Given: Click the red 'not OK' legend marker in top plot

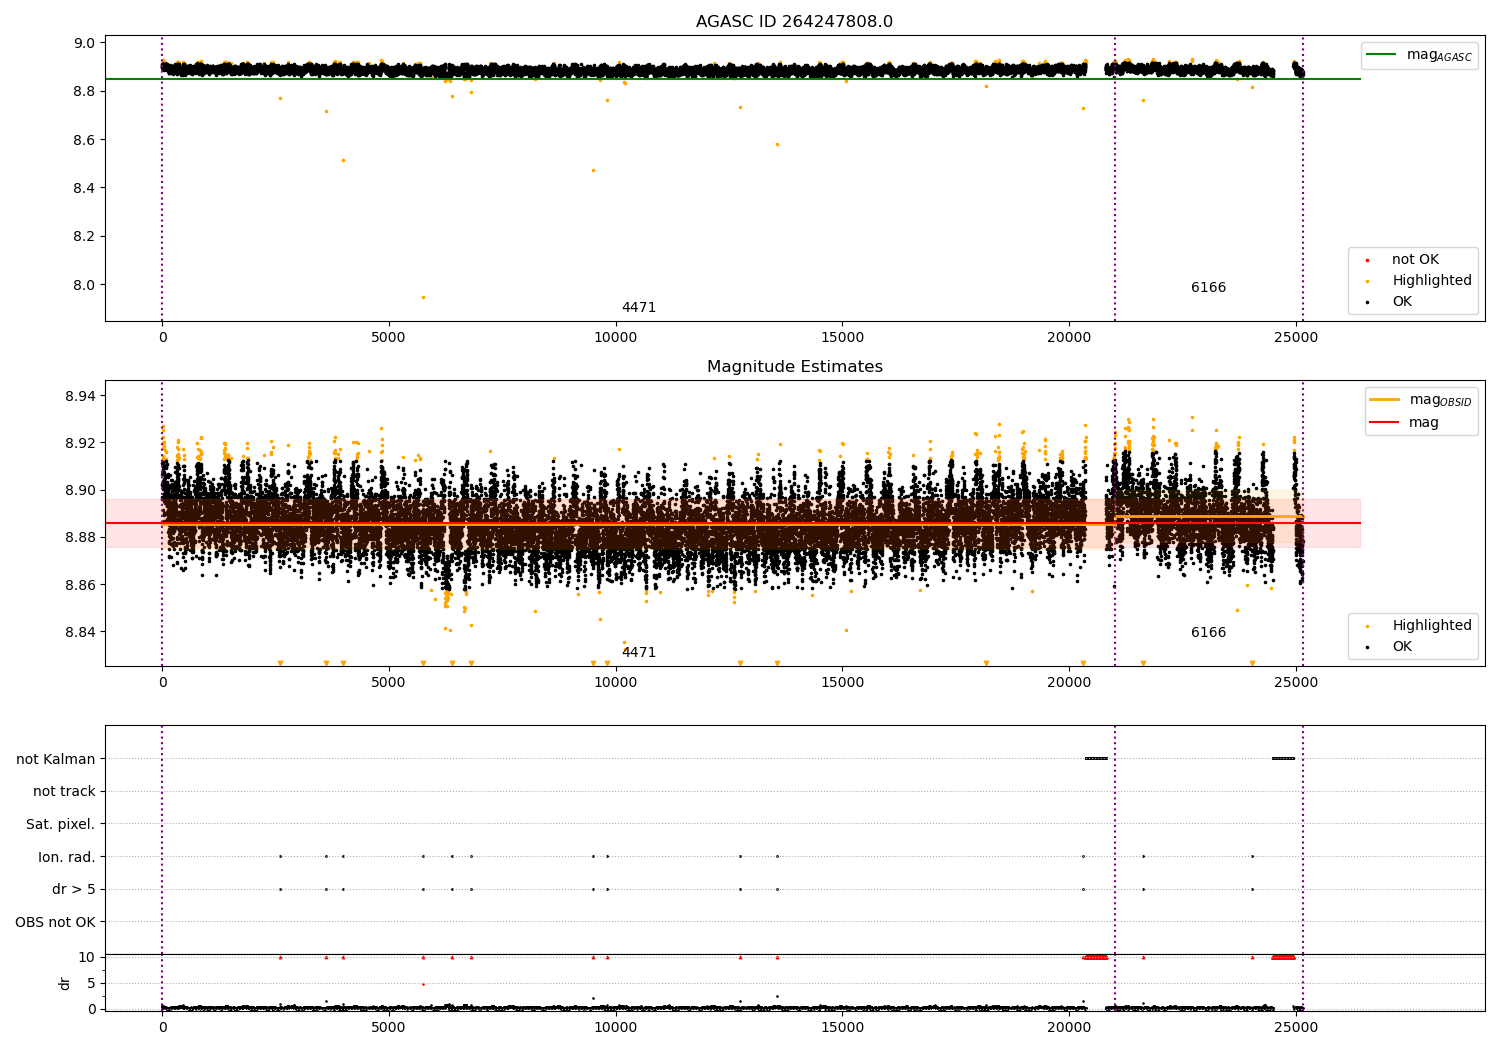Looking at the screenshot, I should pyautogui.click(x=1367, y=261).
